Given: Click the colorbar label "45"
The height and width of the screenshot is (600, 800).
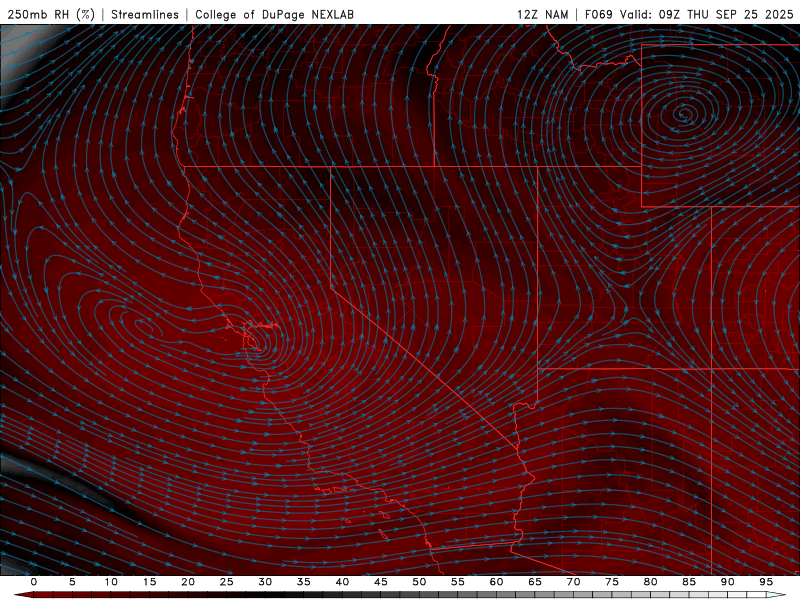Looking at the screenshot, I should pyautogui.click(x=380, y=582).
